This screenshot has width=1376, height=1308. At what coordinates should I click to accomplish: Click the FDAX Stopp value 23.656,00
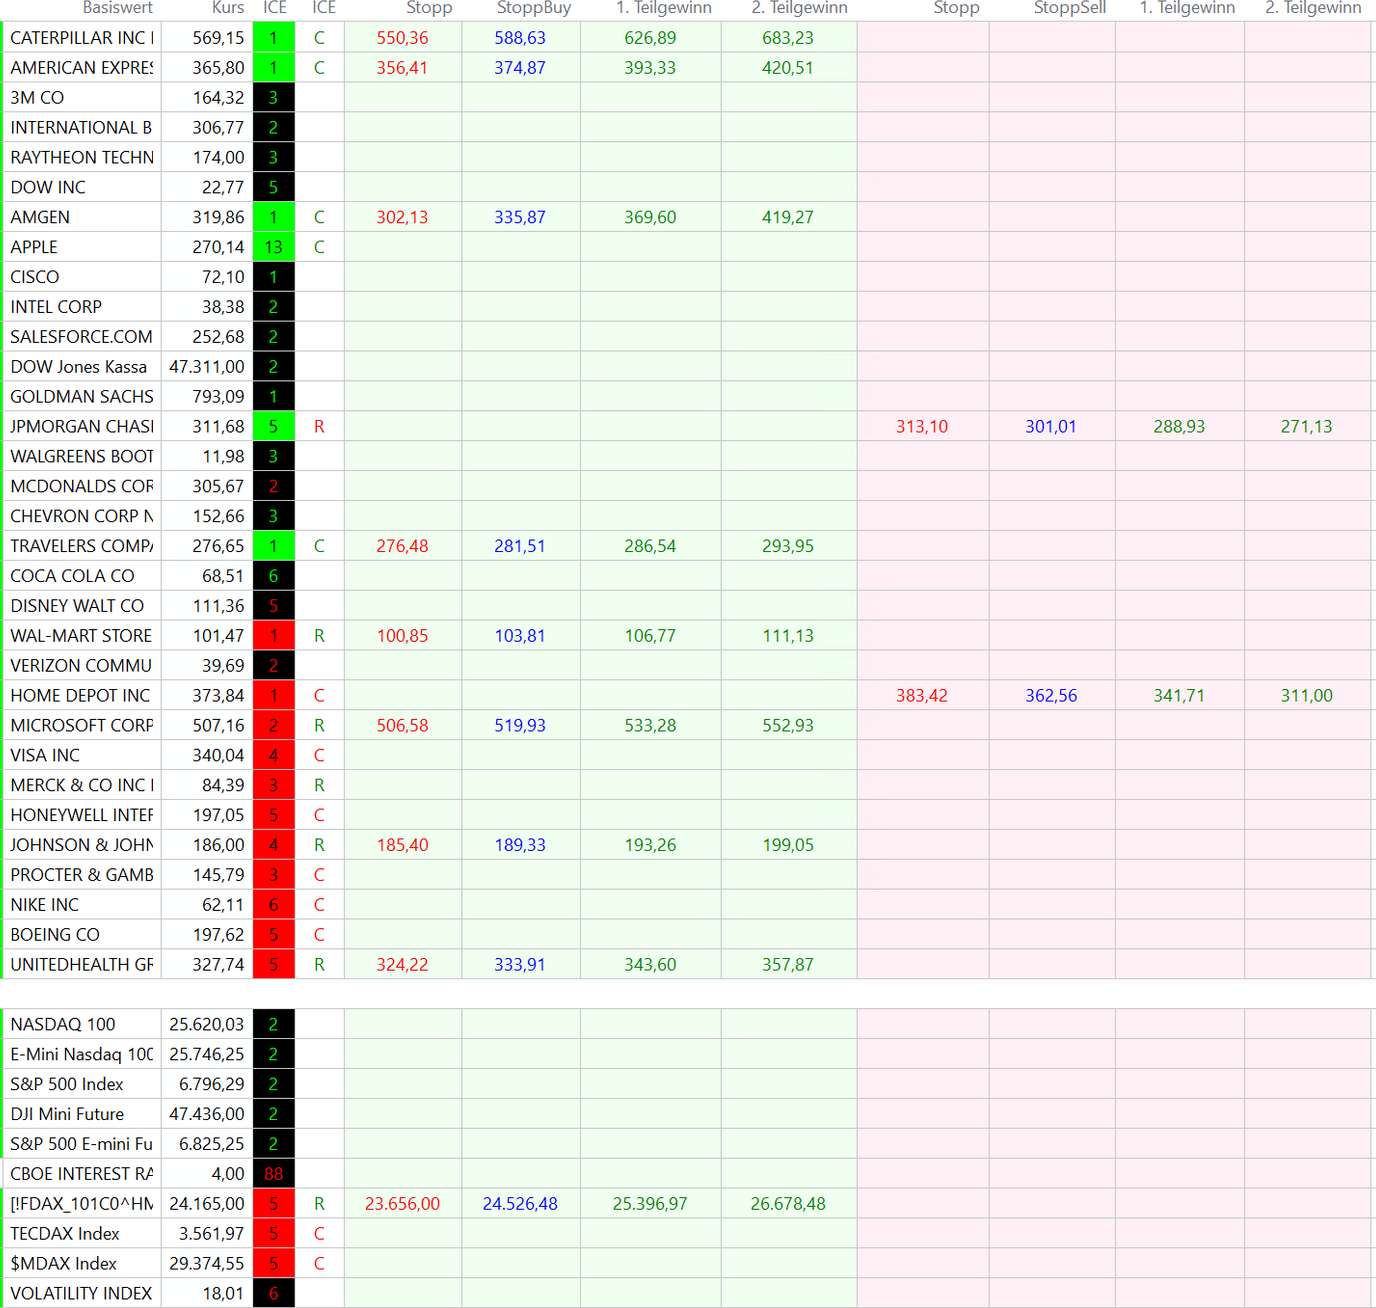coord(402,1204)
